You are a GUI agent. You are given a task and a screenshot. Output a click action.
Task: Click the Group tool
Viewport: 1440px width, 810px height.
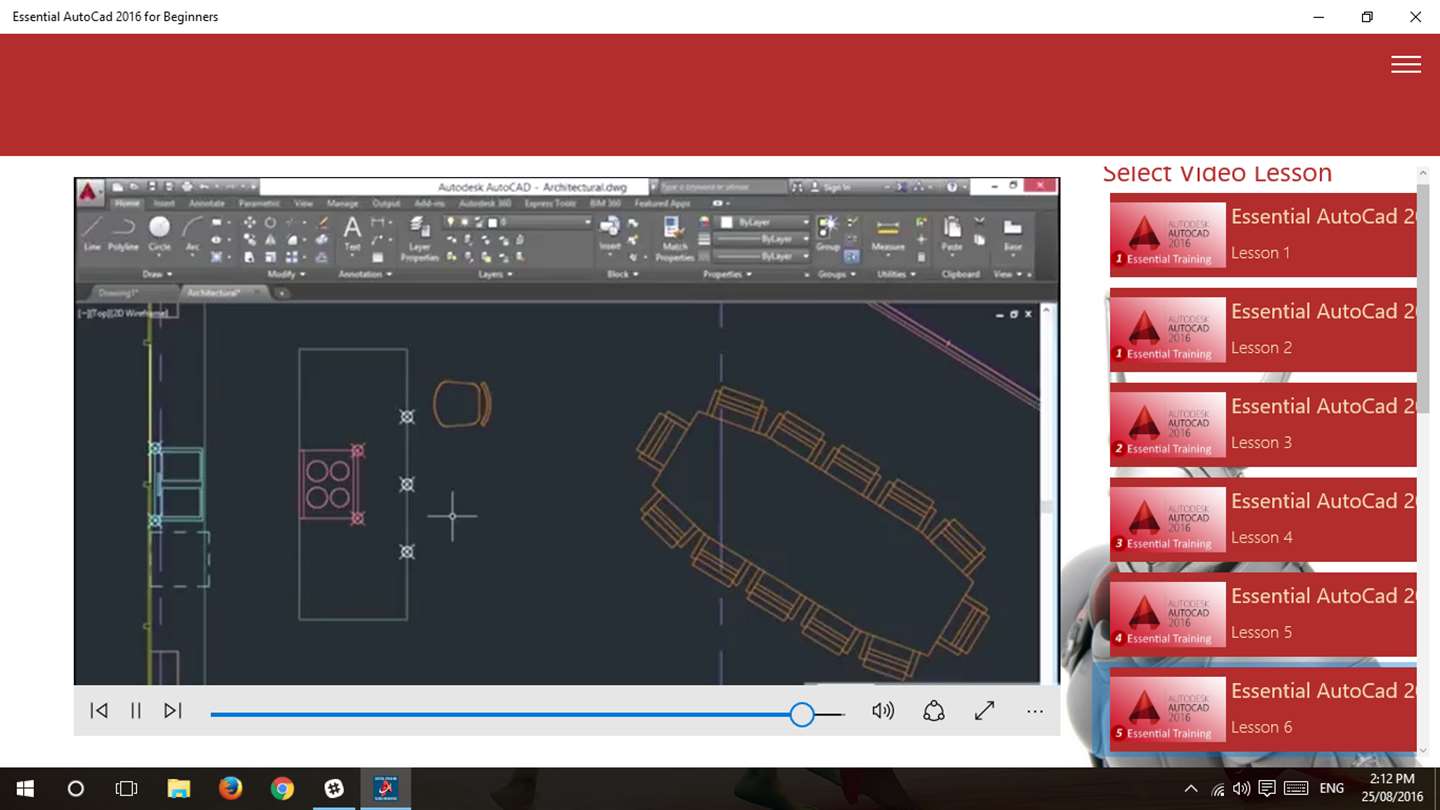(828, 233)
